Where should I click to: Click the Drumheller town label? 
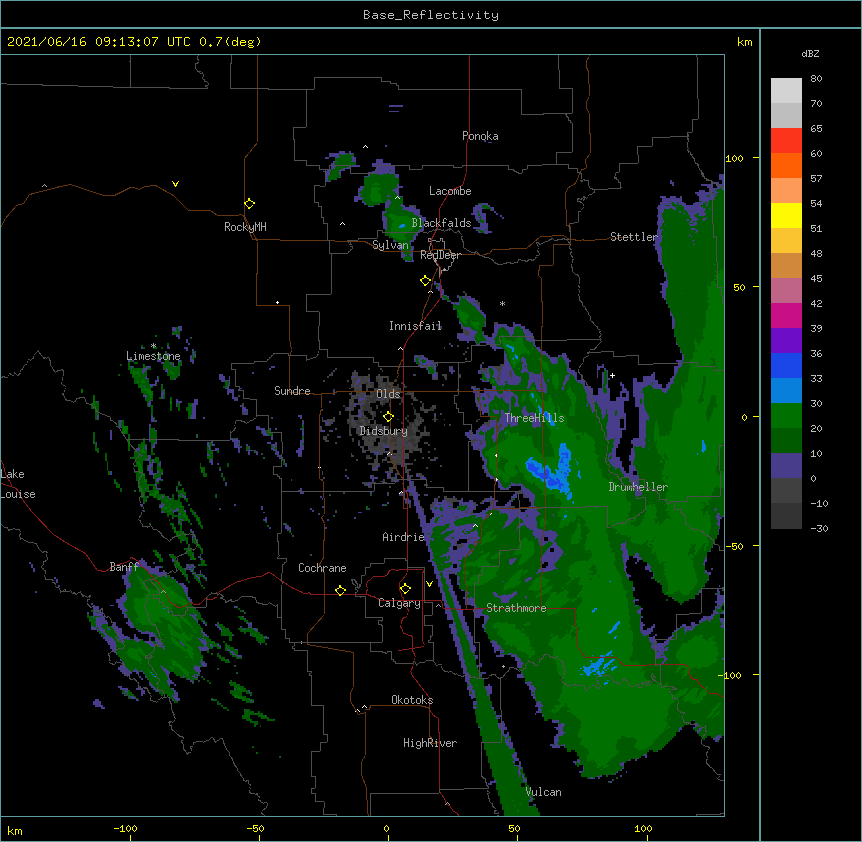coord(638,487)
